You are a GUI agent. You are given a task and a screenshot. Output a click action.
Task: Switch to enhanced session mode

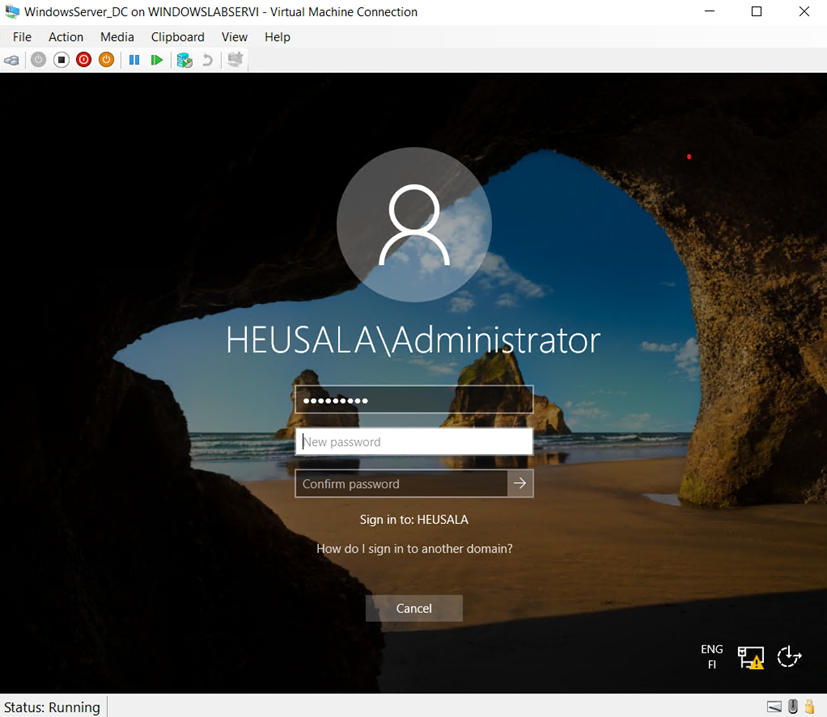[x=234, y=60]
